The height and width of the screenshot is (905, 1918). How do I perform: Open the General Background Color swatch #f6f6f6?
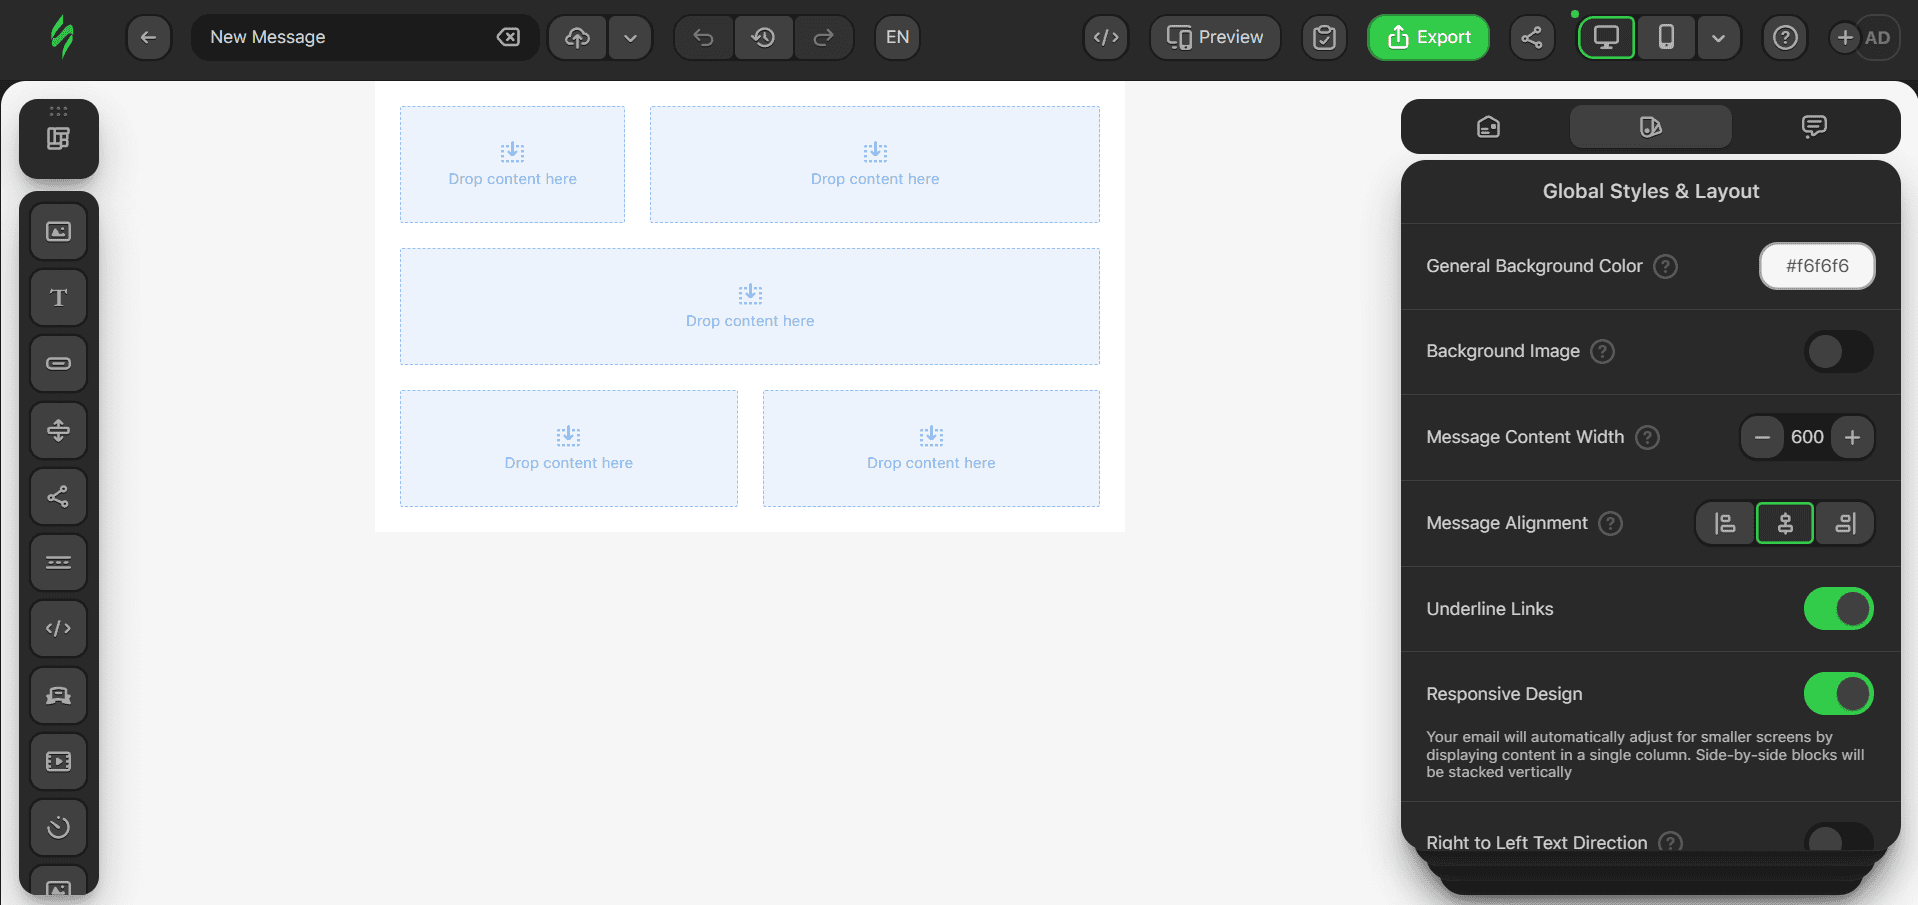[x=1816, y=266]
